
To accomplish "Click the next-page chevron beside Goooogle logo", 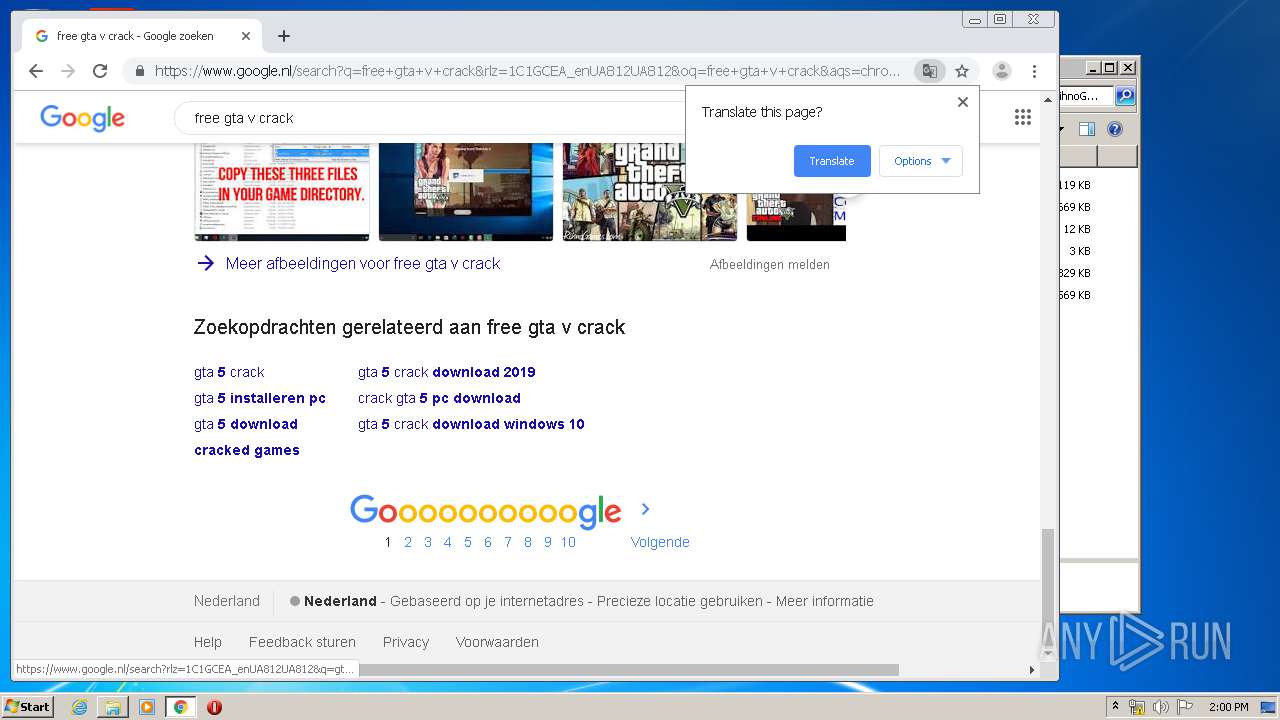I will (645, 509).
